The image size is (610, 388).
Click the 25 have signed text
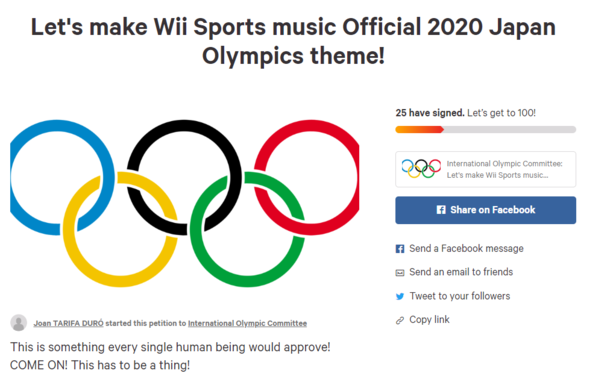[430, 113]
